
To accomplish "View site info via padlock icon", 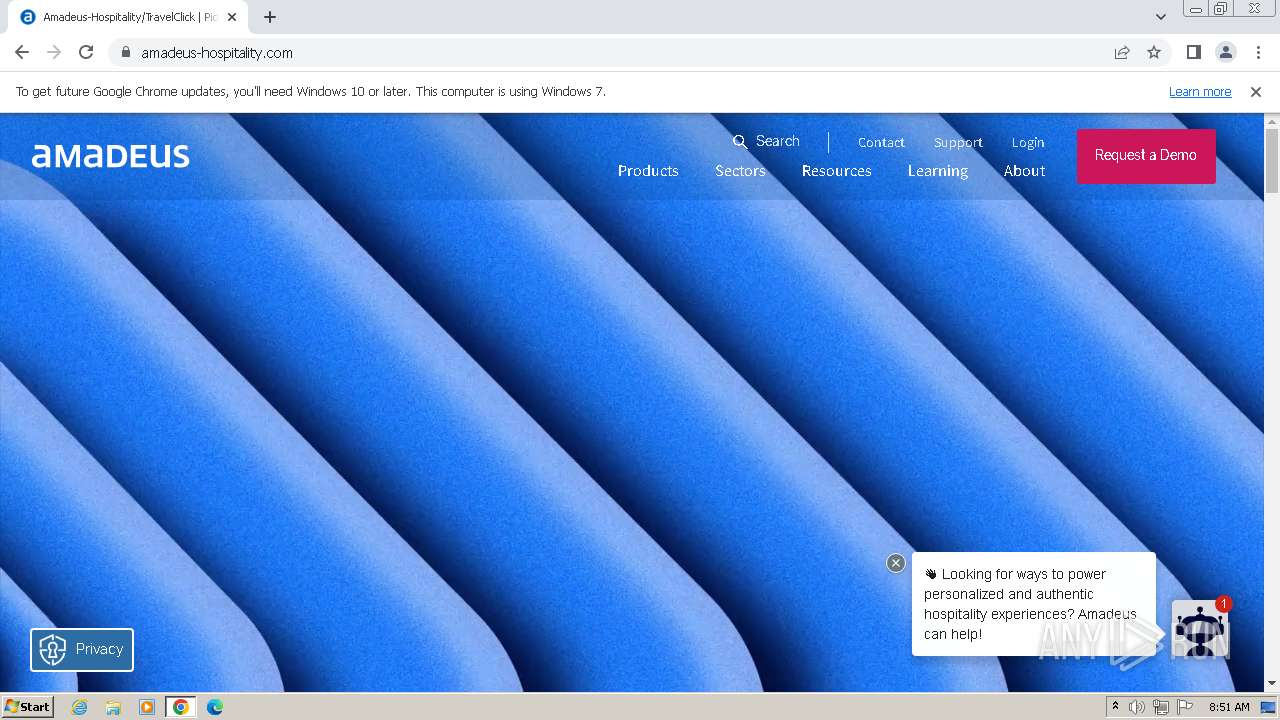I will click(125, 52).
